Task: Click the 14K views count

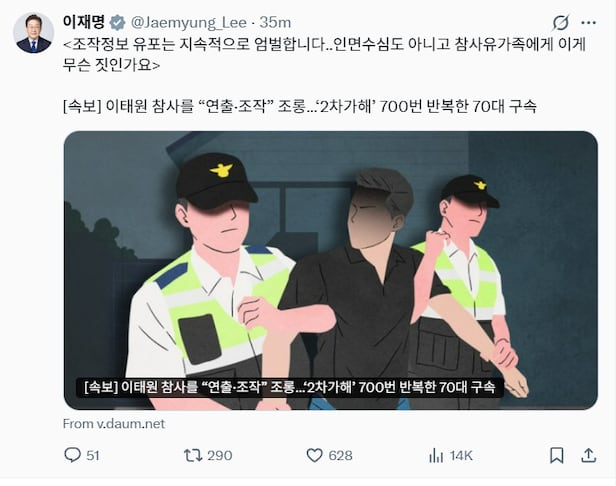Action: tap(461, 456)
